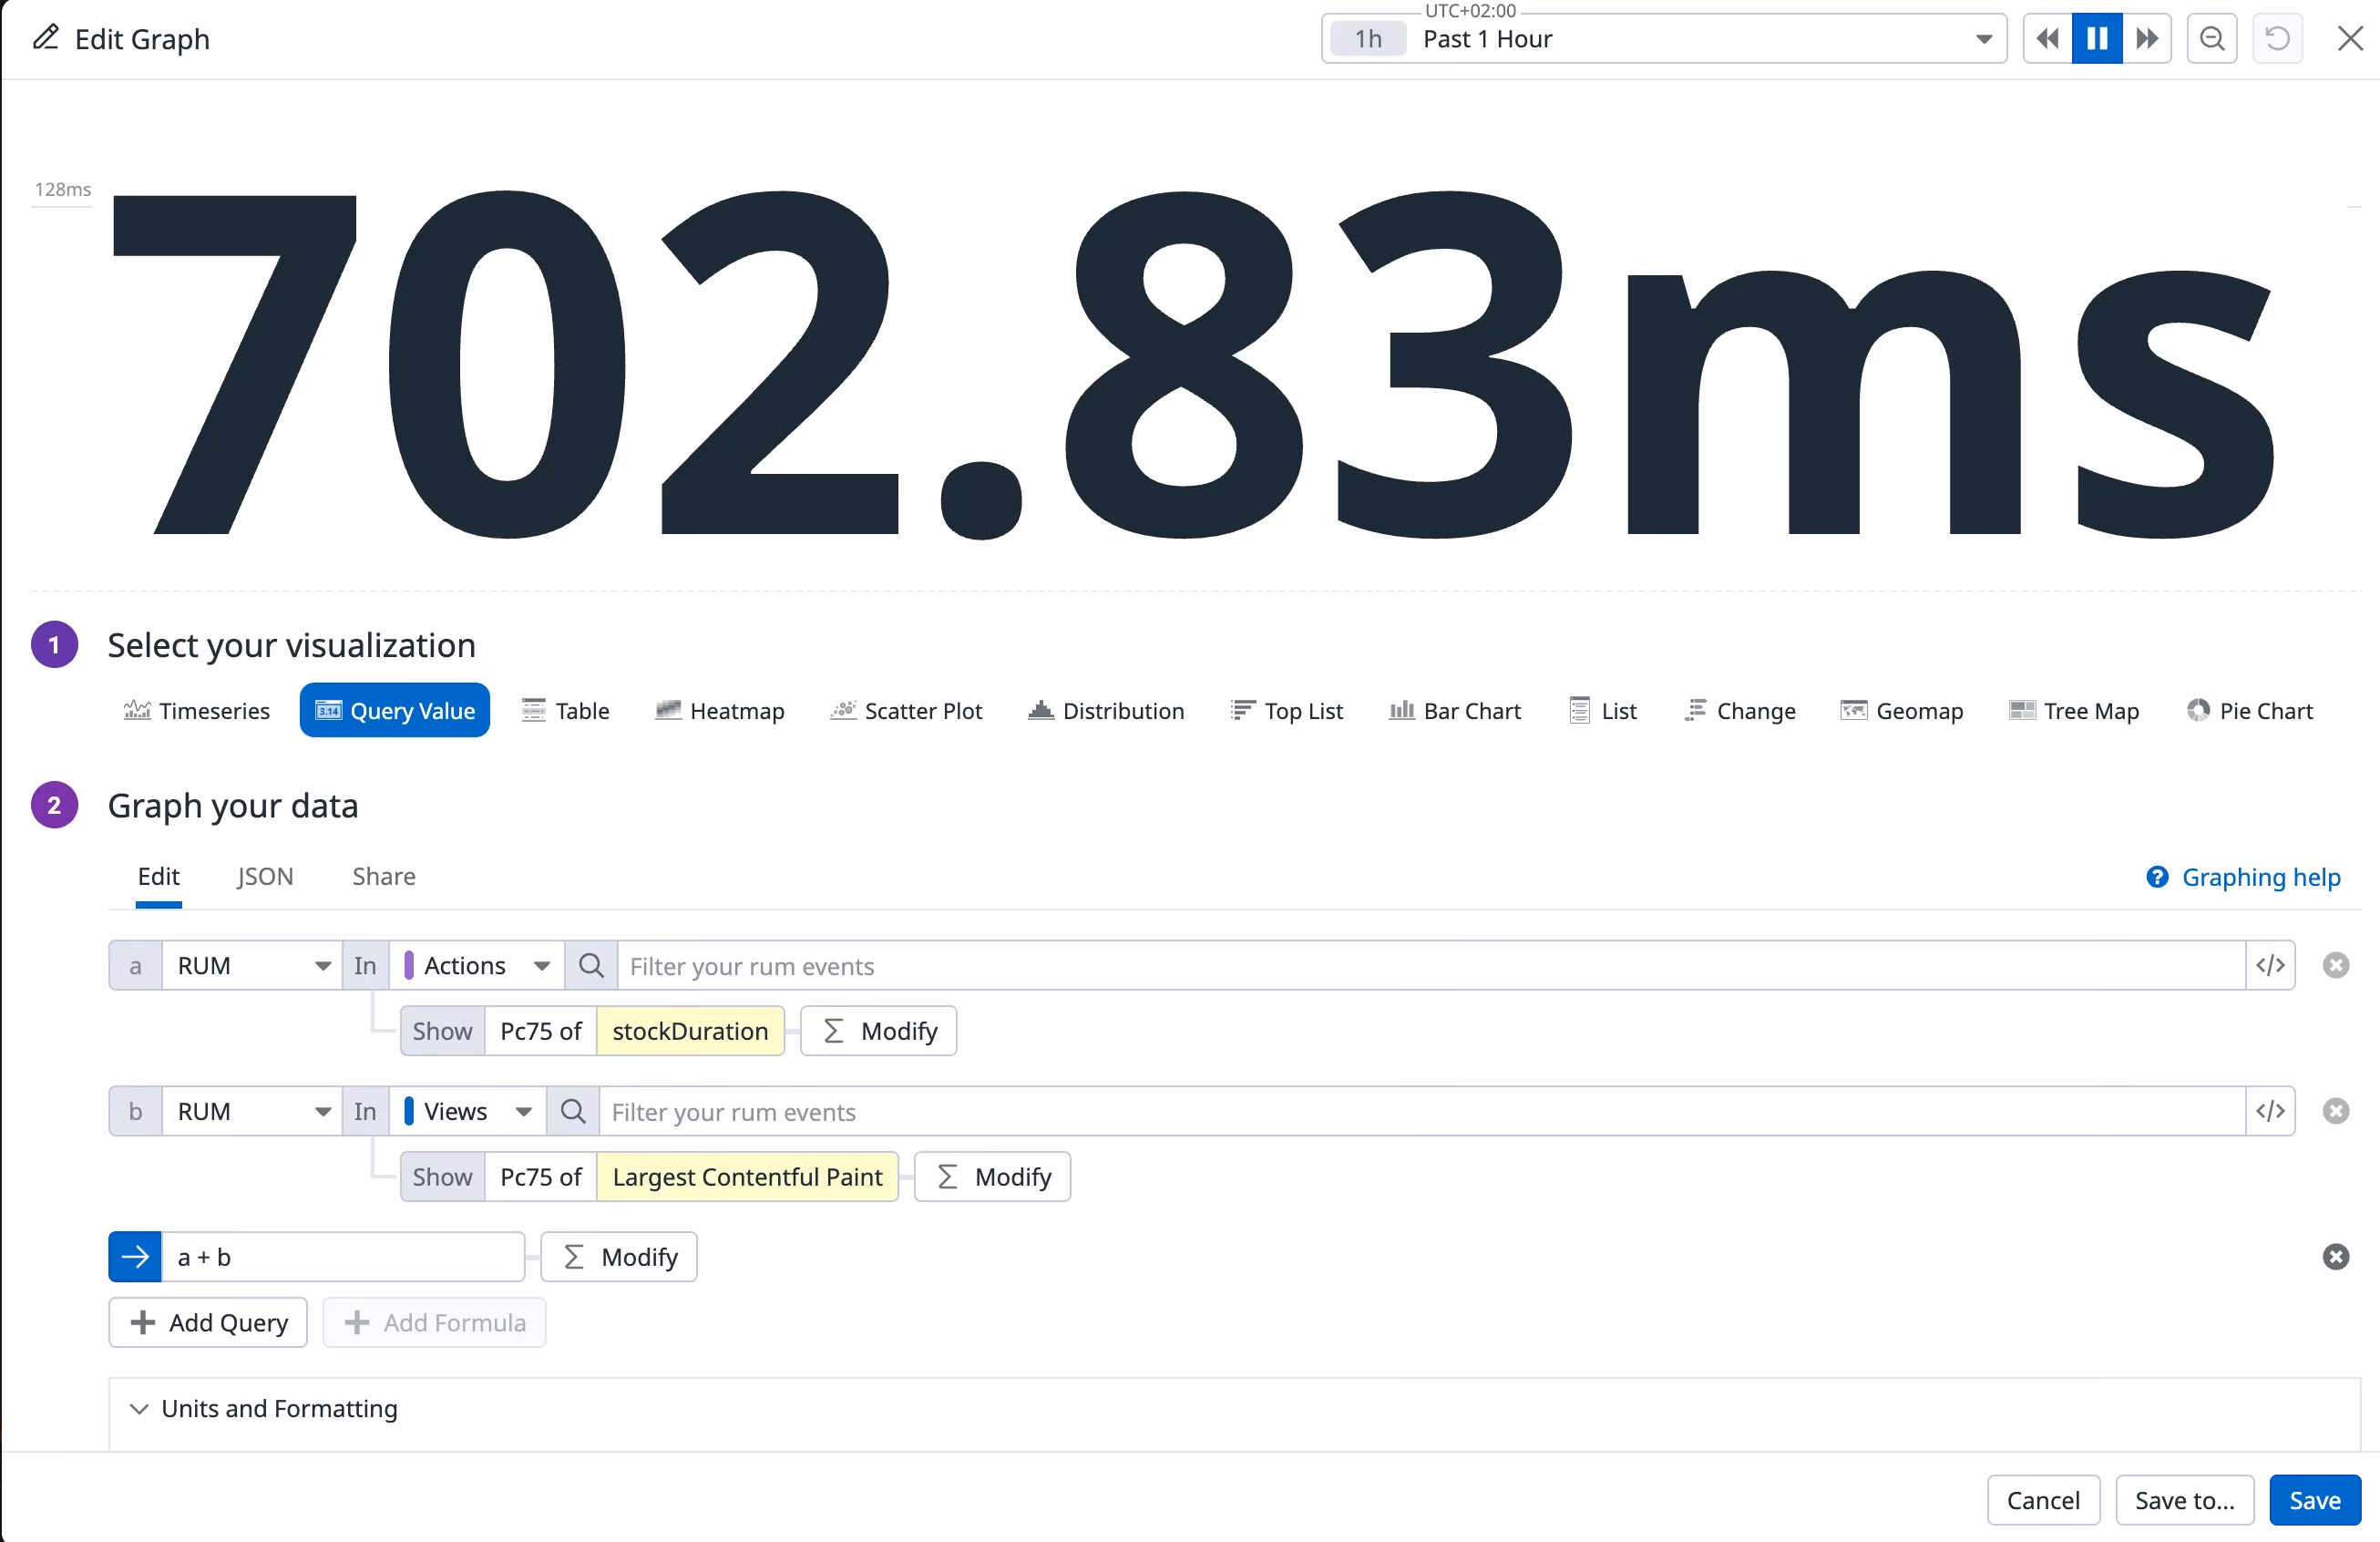Remove the a + b formula
Screen dimensions: 2380x1542
click(2336, 1257)
